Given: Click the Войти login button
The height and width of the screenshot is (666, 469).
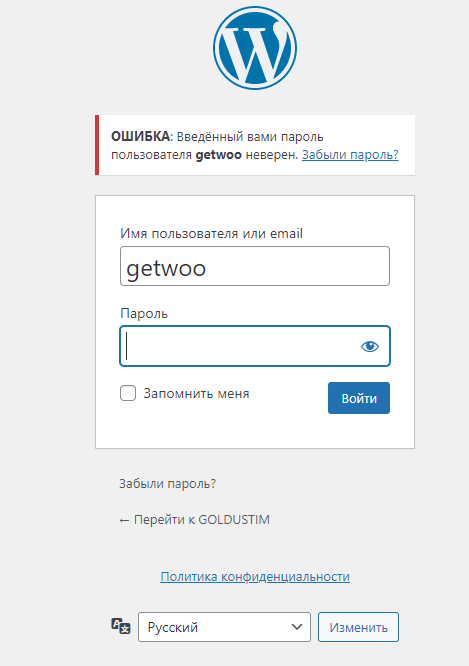Looking at the screenshot, I should tap(359, 398).
